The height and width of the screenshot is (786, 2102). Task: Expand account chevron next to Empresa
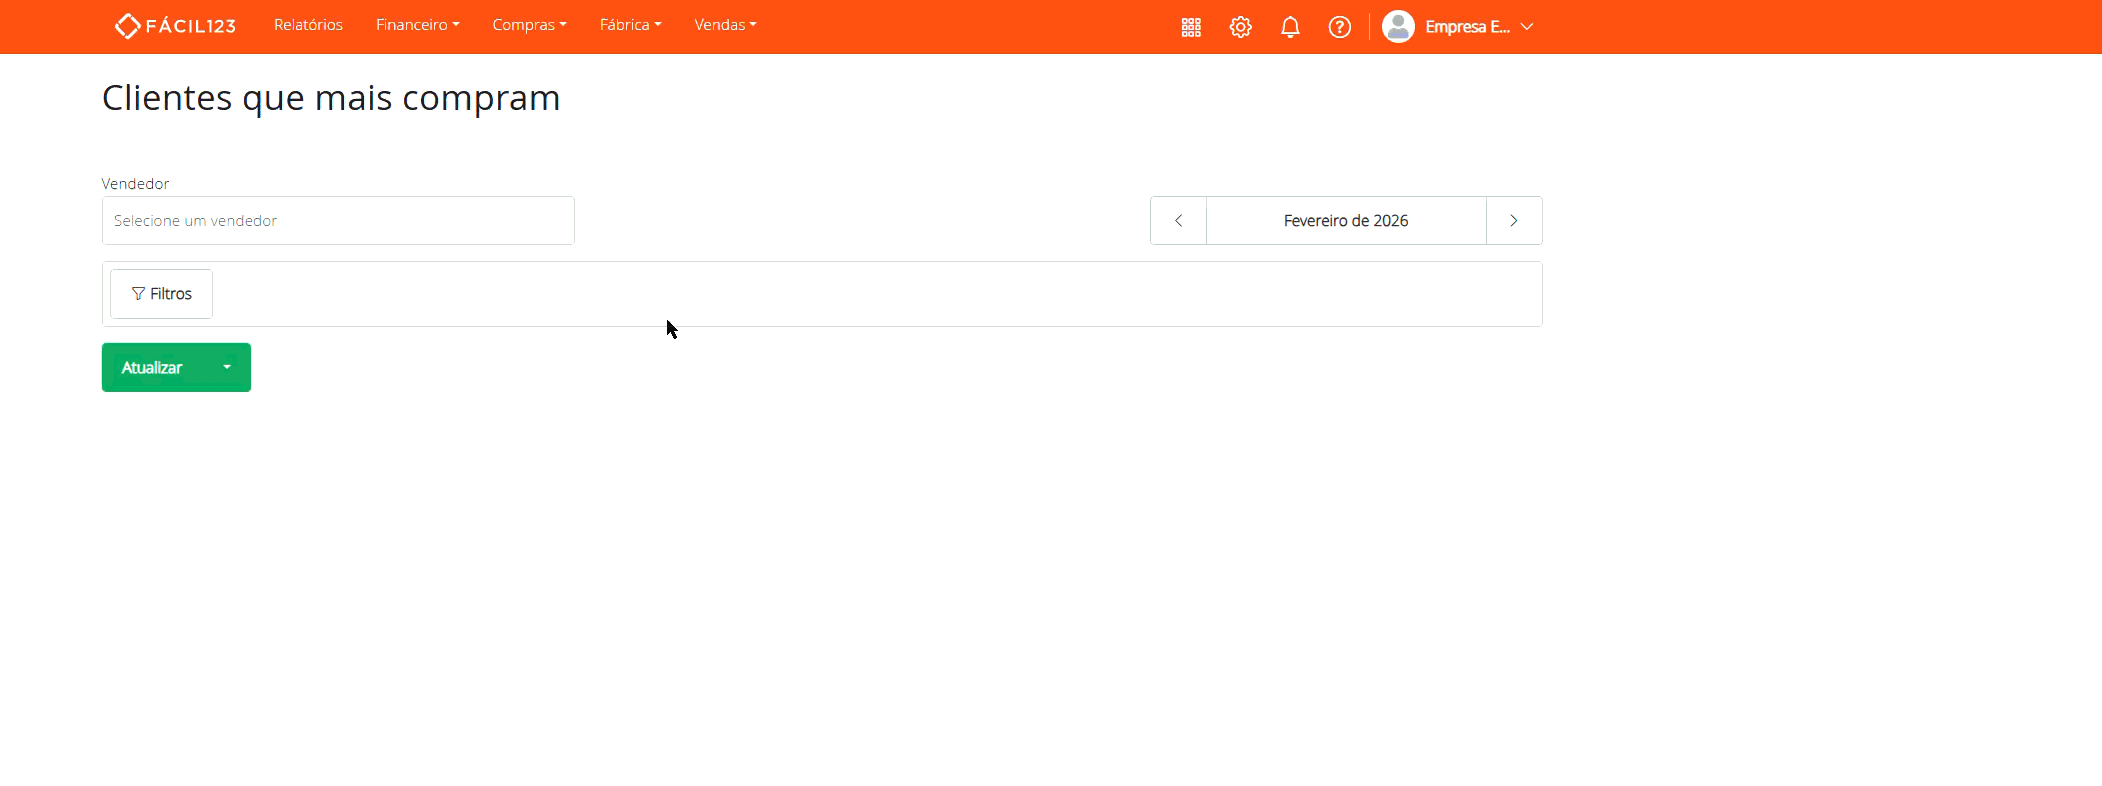tap(1527, 27)
